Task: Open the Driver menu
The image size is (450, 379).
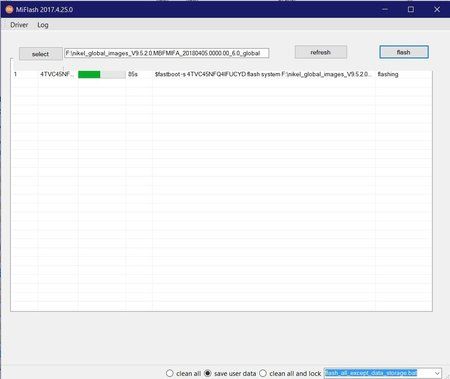Action: click(19, 25)
